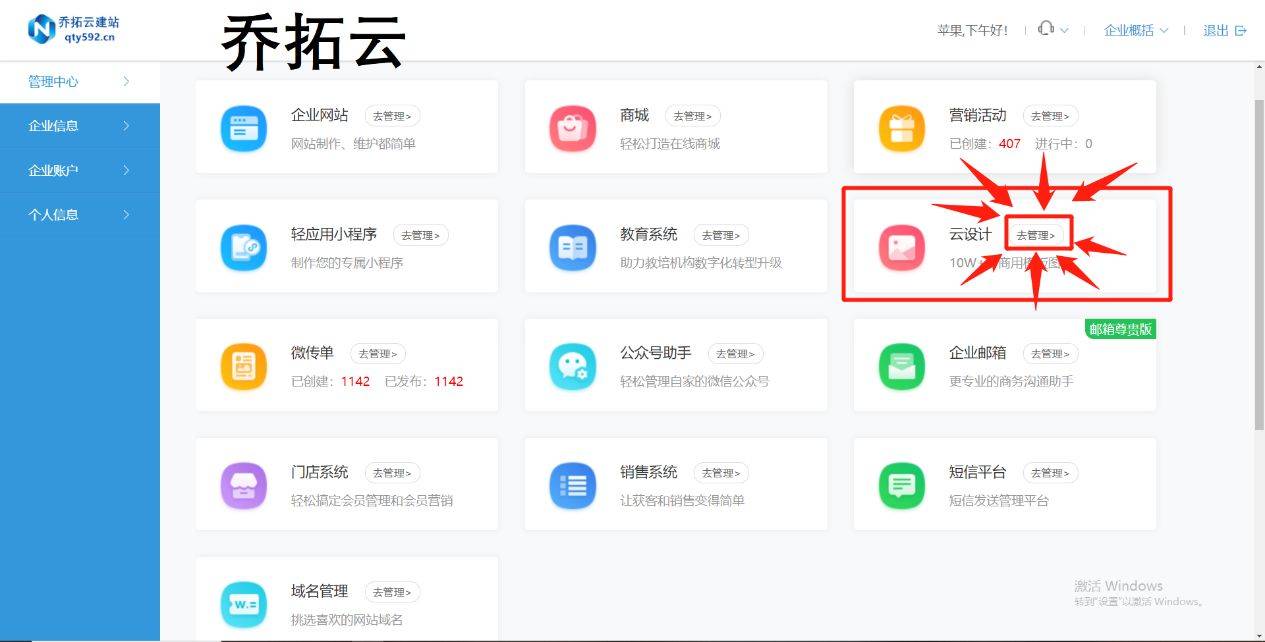Click the 企业邮箱 card title
Image resolution: width=1265 pixels, height=642 pixels.
(x=978, y=352)
